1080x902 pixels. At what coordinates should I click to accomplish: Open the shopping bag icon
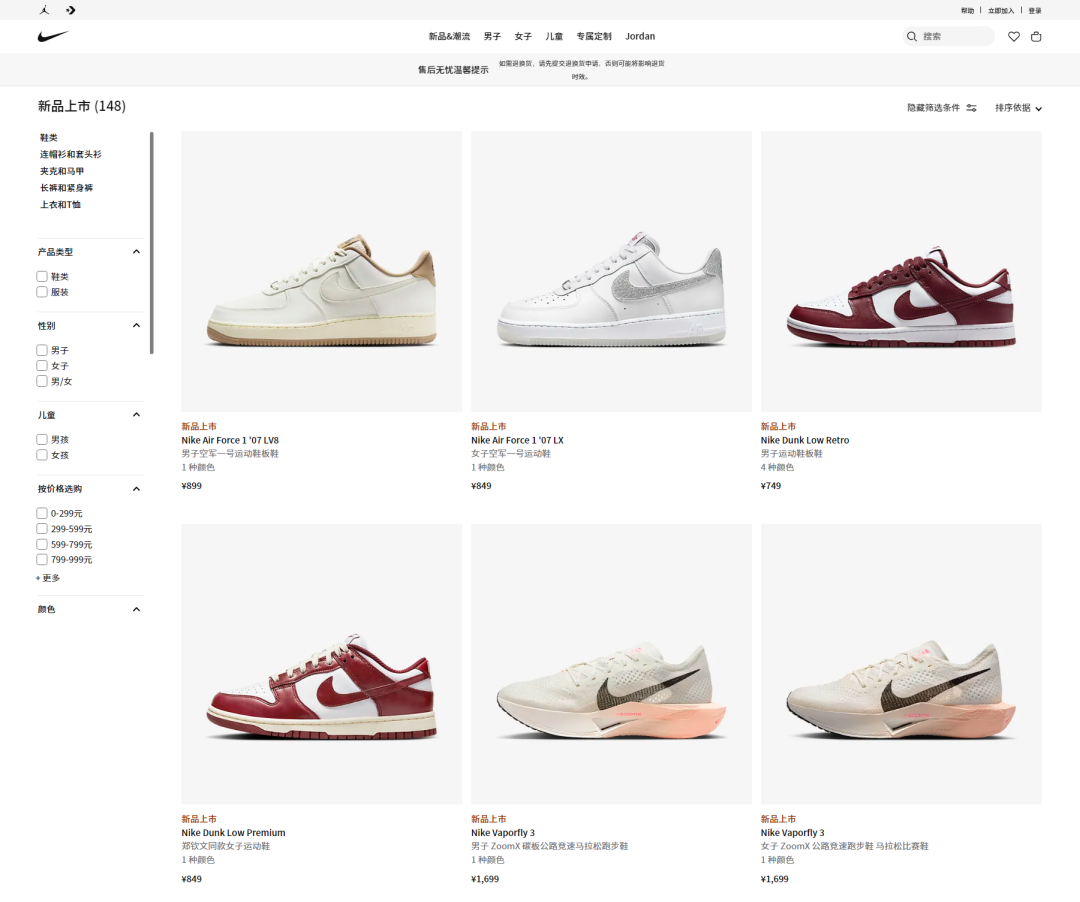coord(1036,37)
